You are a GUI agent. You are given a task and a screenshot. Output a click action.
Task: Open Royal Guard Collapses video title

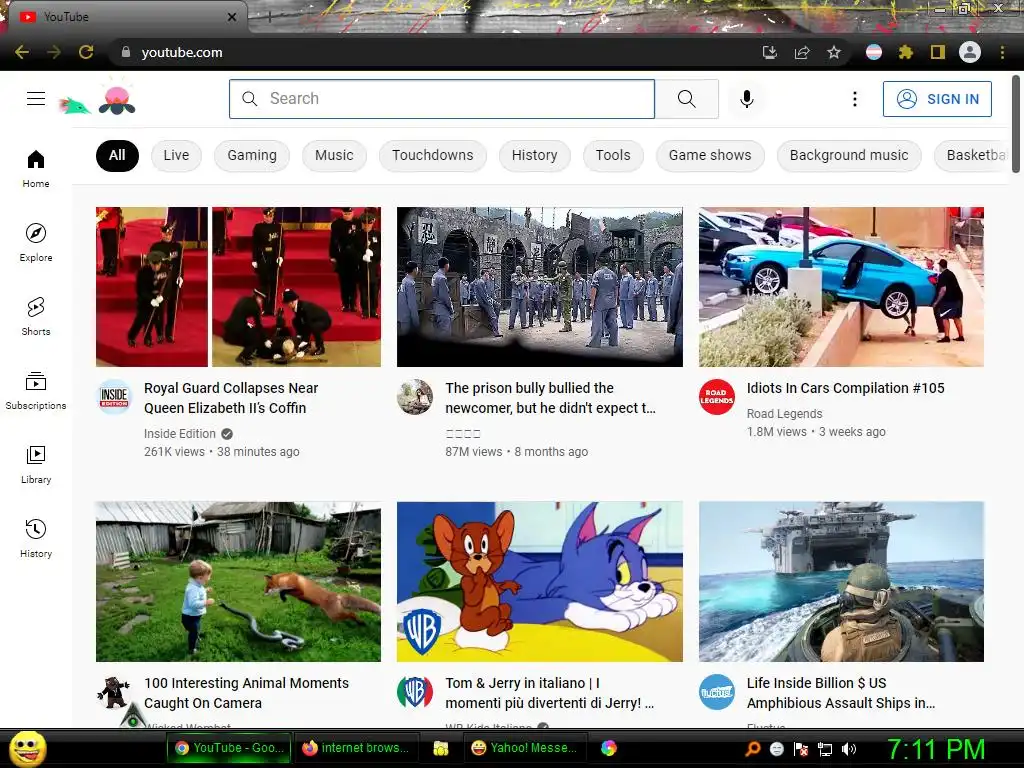231,398
